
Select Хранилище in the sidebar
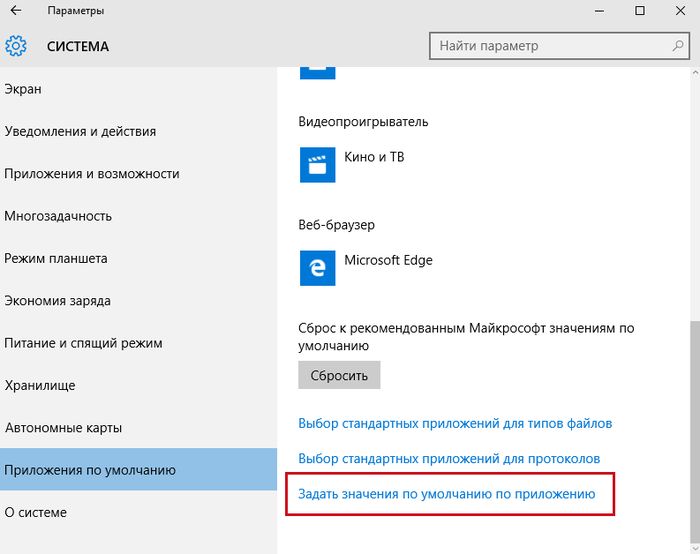coord(40,385)
